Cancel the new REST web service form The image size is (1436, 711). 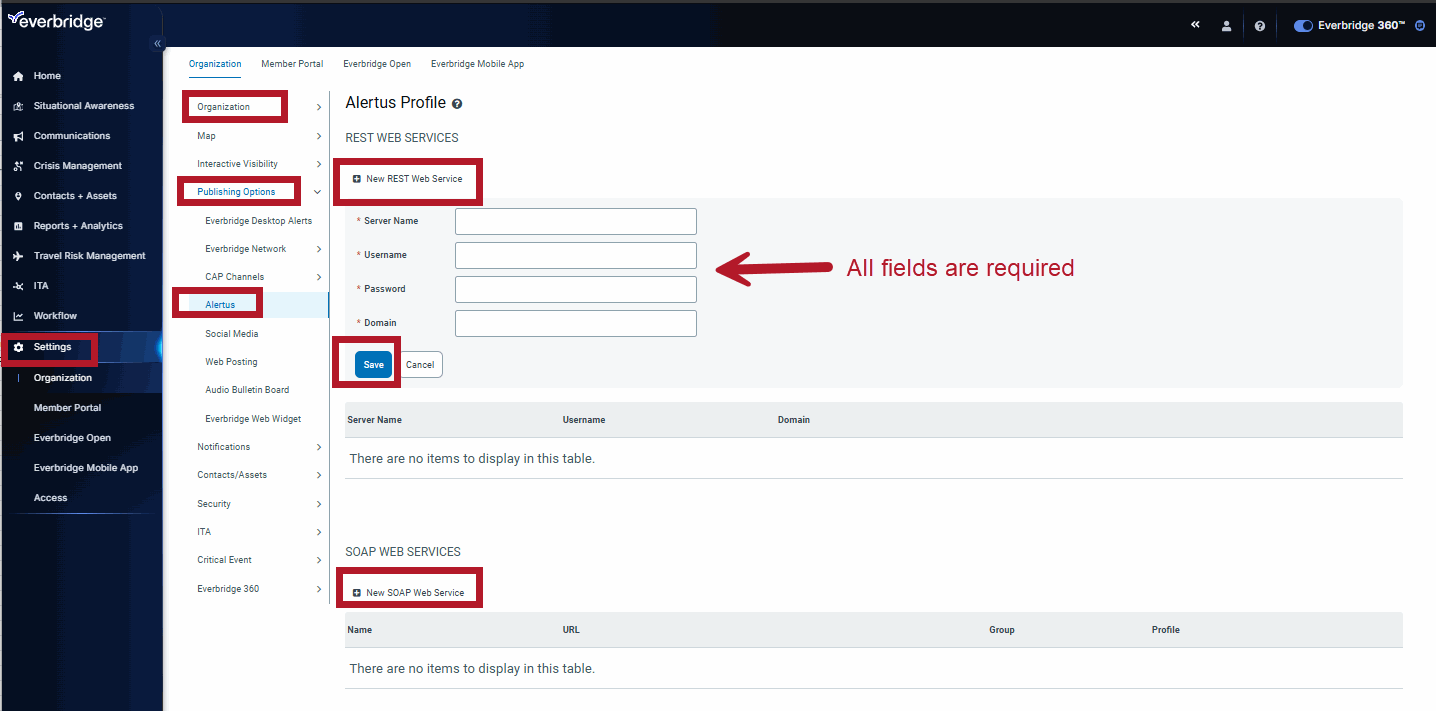pos(420,365)
